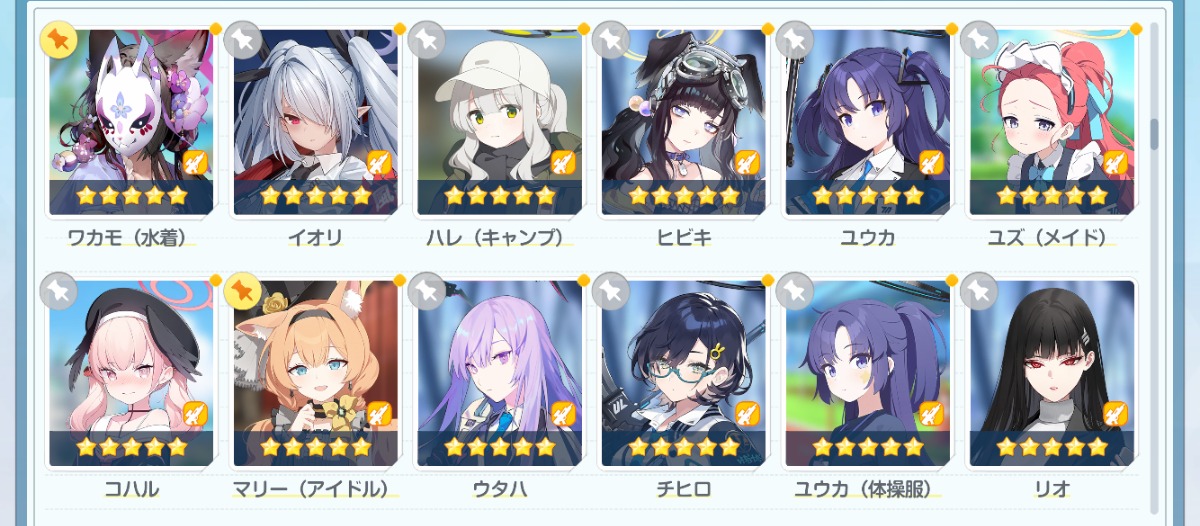Pin the ハレ(キャンプ) card
Viewport: 1200px width, 526px height.
pos(427,41)
